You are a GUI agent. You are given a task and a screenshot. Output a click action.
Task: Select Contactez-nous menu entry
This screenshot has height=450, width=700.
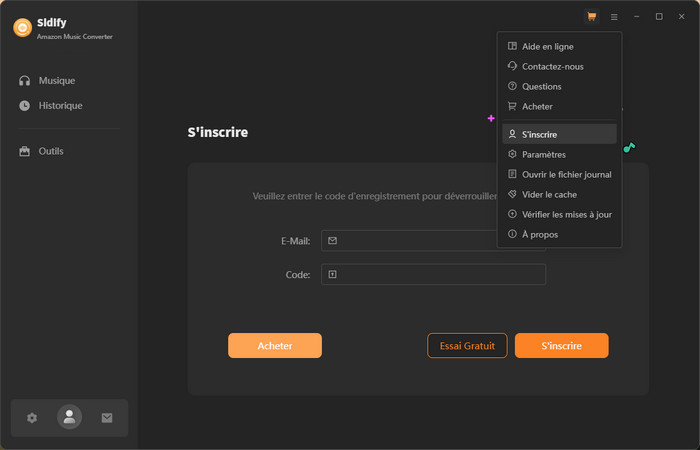pos(552,66)
